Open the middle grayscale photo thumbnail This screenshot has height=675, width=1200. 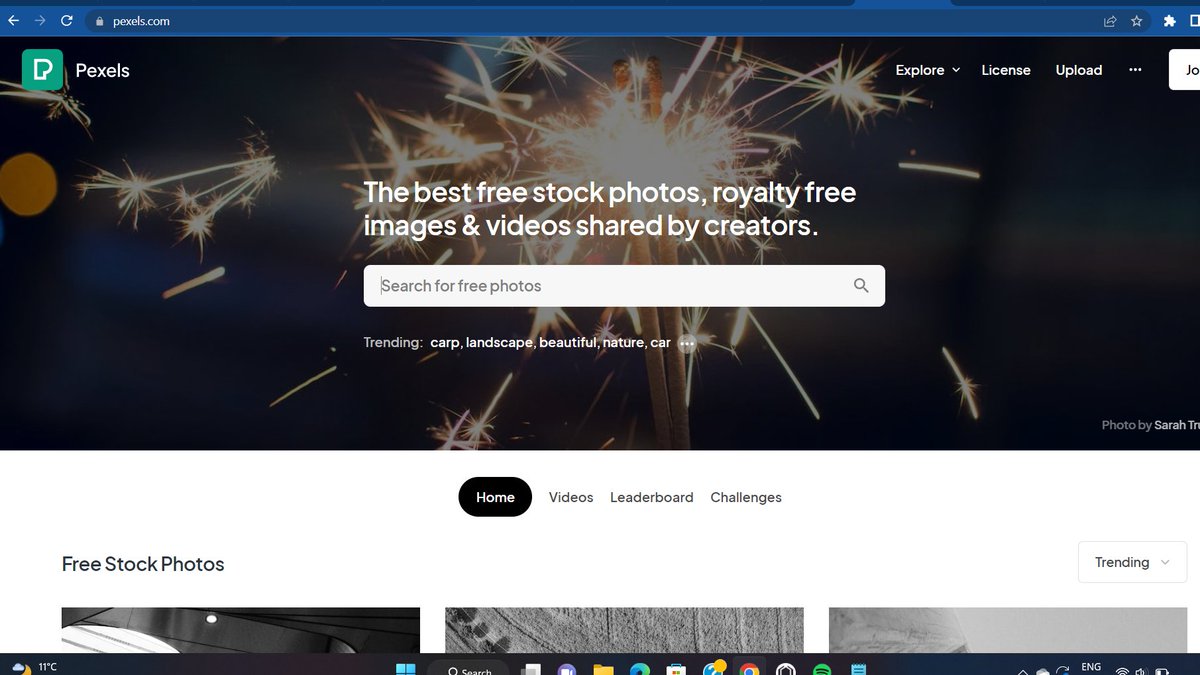click(624, 630)
